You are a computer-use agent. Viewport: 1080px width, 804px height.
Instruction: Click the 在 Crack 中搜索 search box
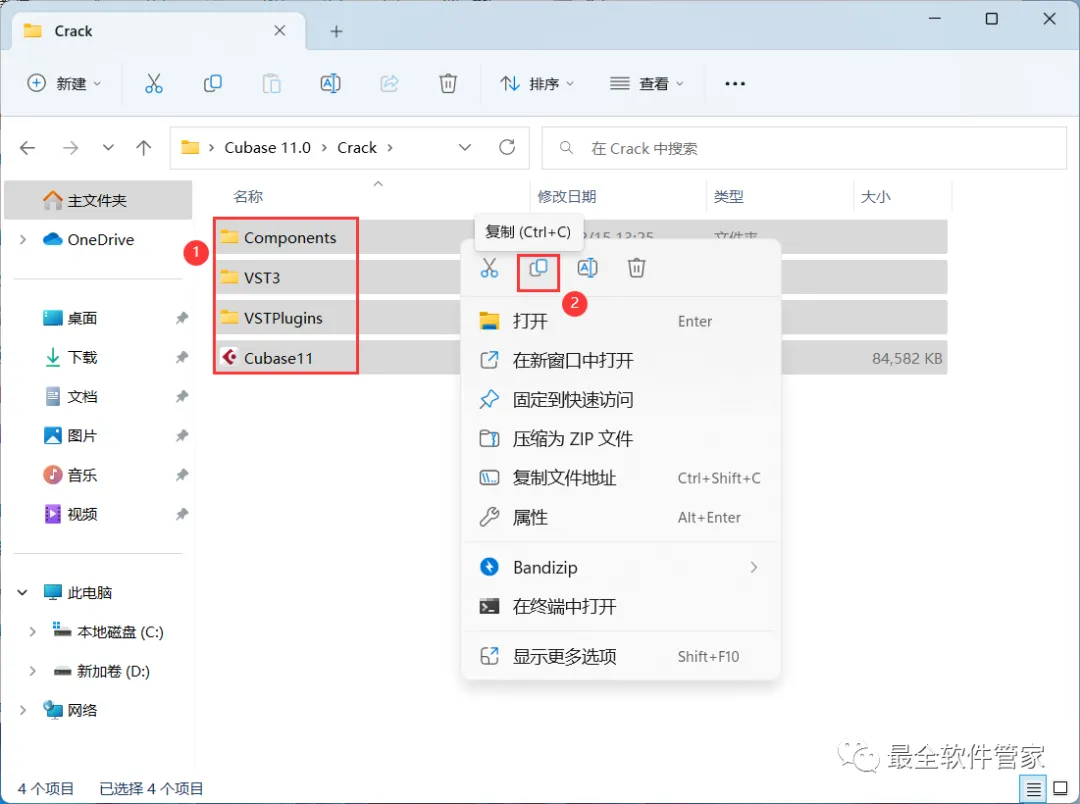[804, 148]
